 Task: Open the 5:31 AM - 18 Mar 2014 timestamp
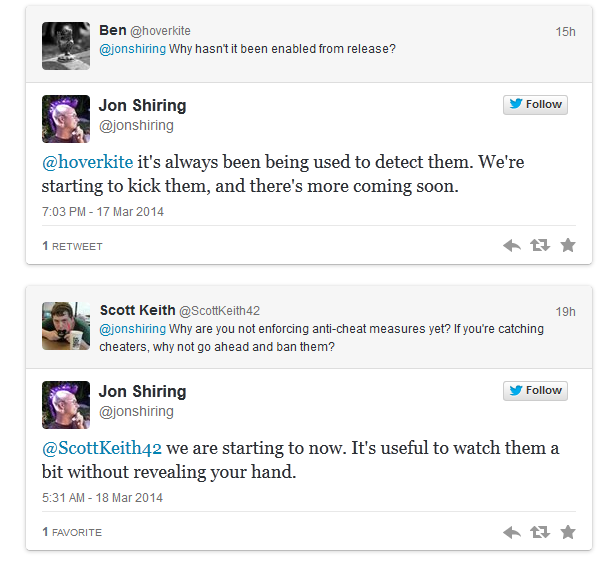(x=102, y=498)
